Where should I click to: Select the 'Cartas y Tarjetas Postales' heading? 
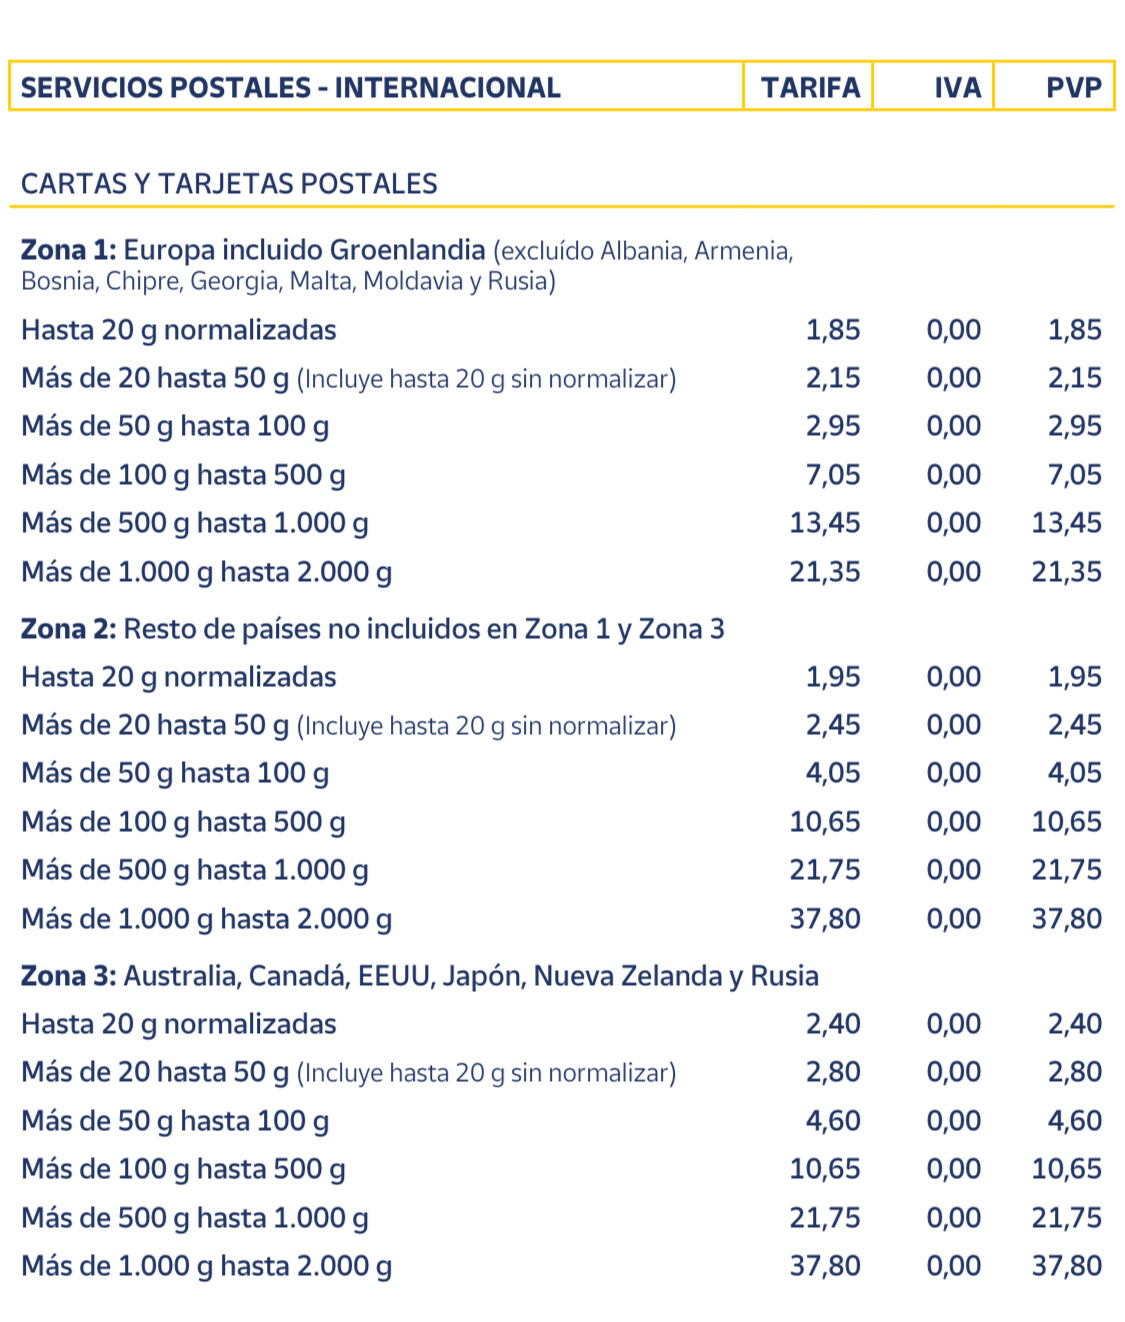229,184
